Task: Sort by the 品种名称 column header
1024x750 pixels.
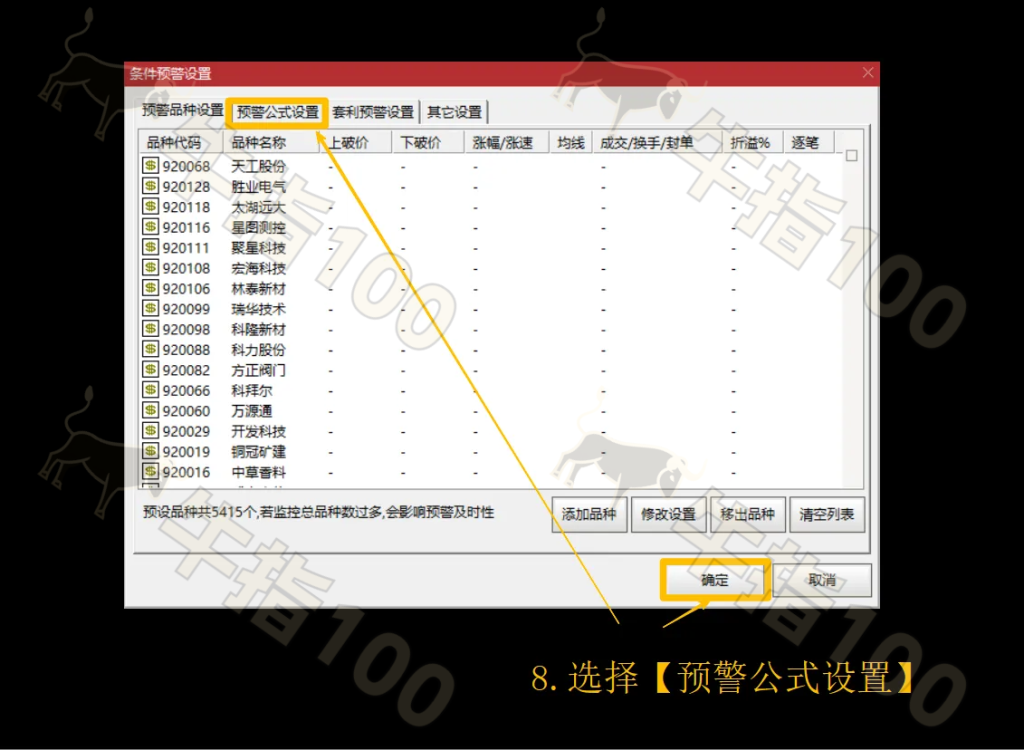Action: pyautogui.click(x=271, y=142)
